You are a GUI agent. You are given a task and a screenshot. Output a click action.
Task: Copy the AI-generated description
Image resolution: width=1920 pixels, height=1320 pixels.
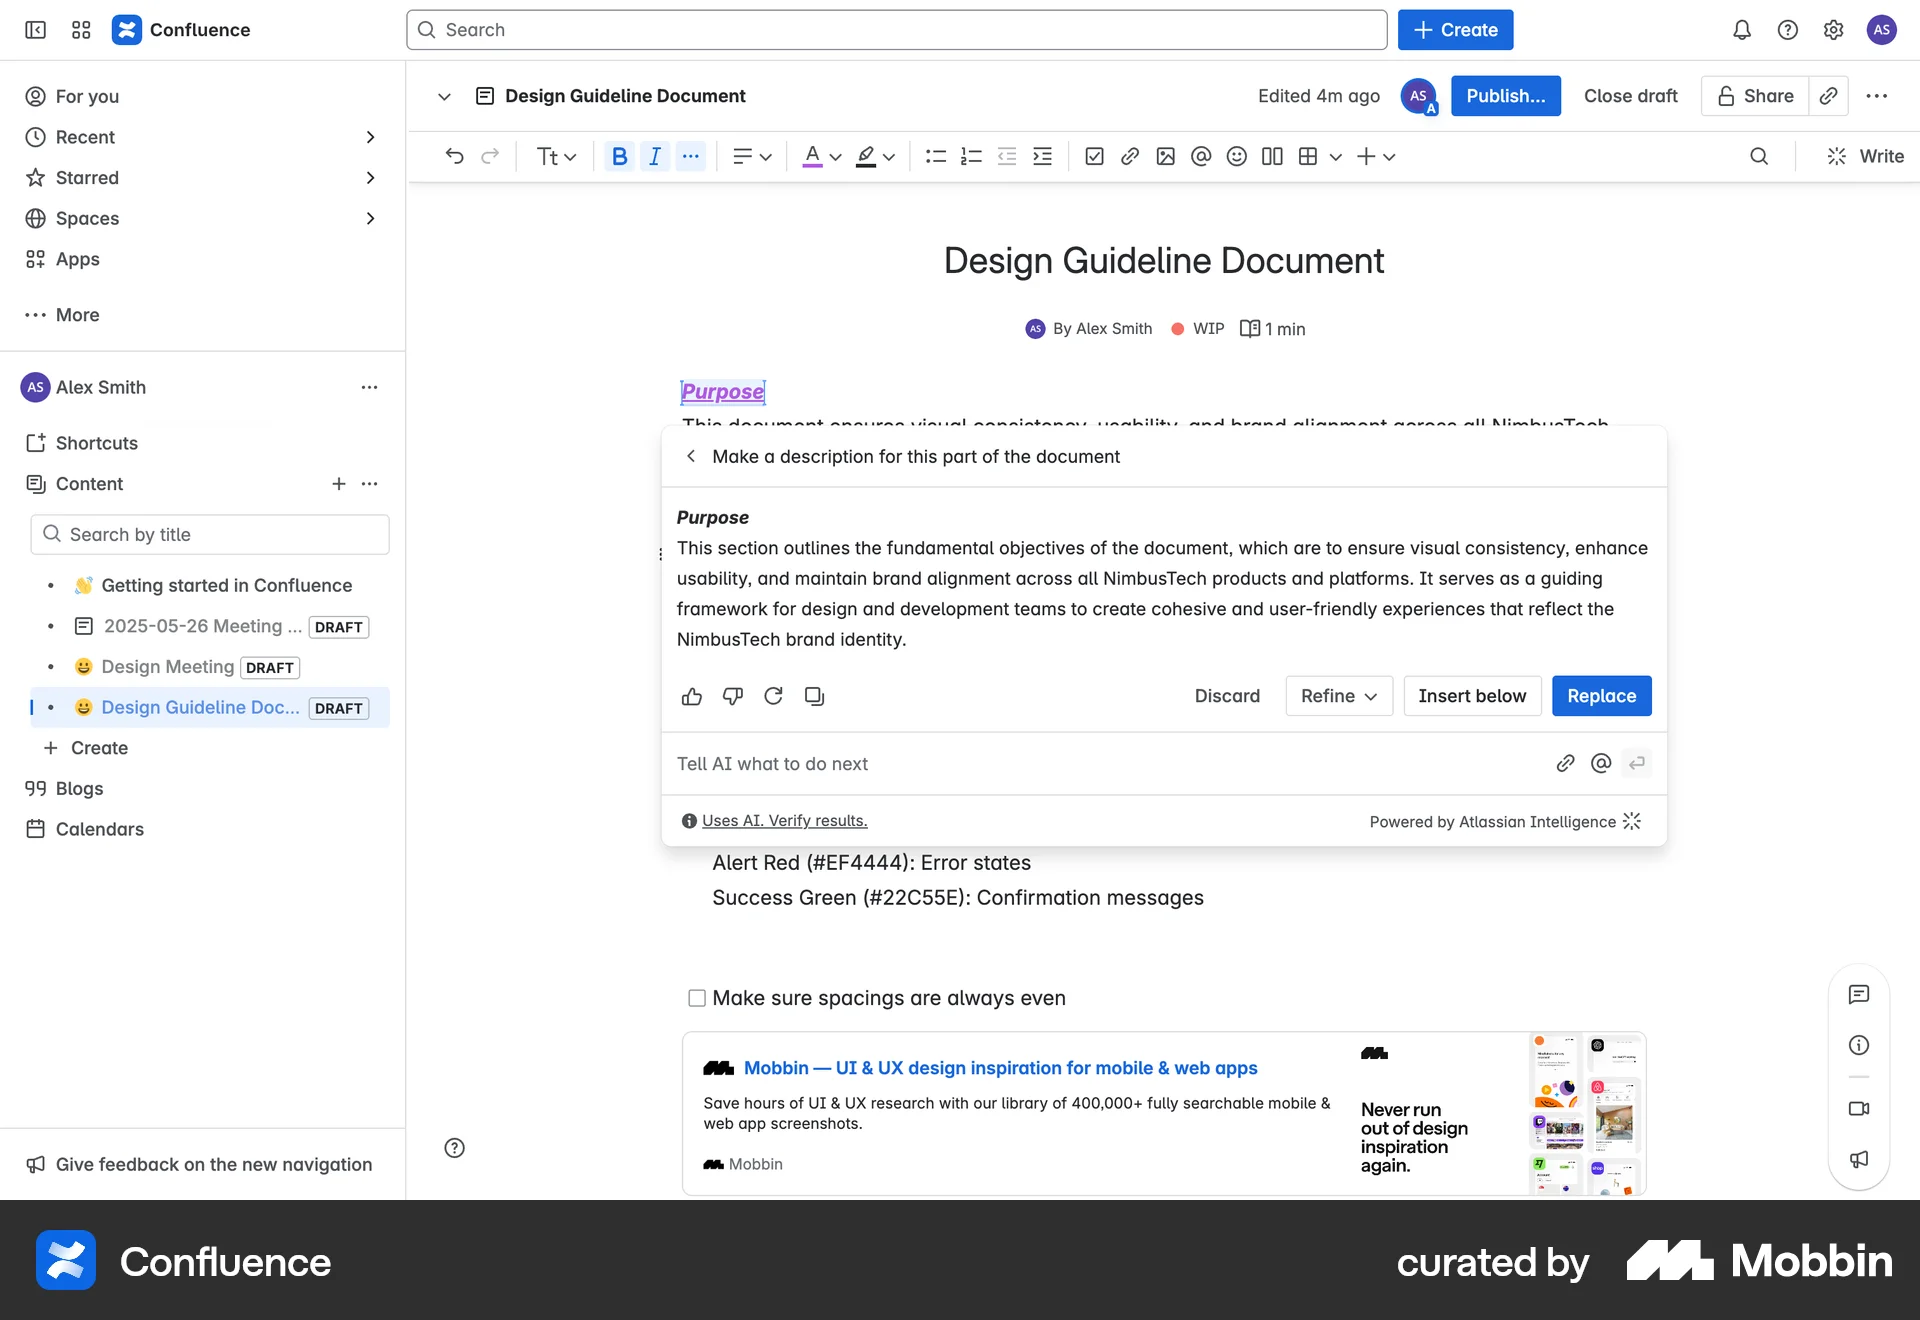(x=814, y=696)
